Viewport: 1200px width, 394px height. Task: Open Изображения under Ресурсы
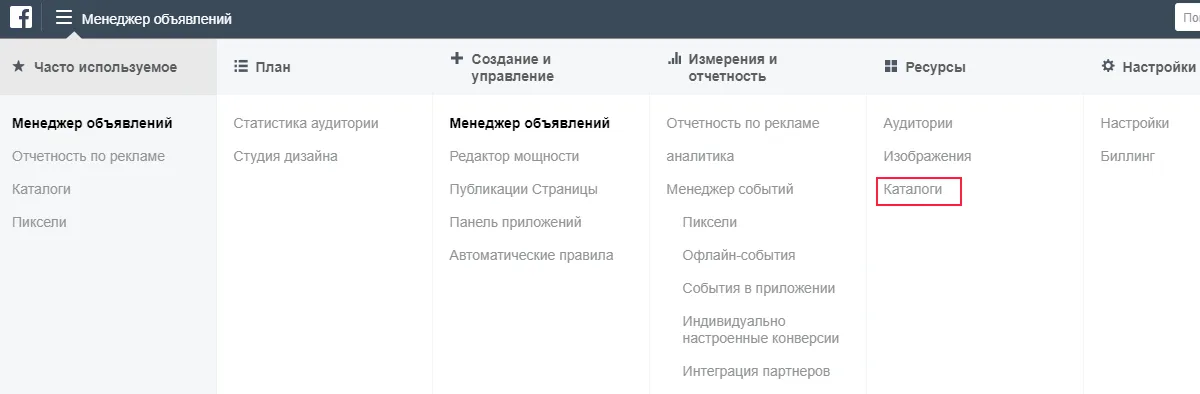(928, 157)
